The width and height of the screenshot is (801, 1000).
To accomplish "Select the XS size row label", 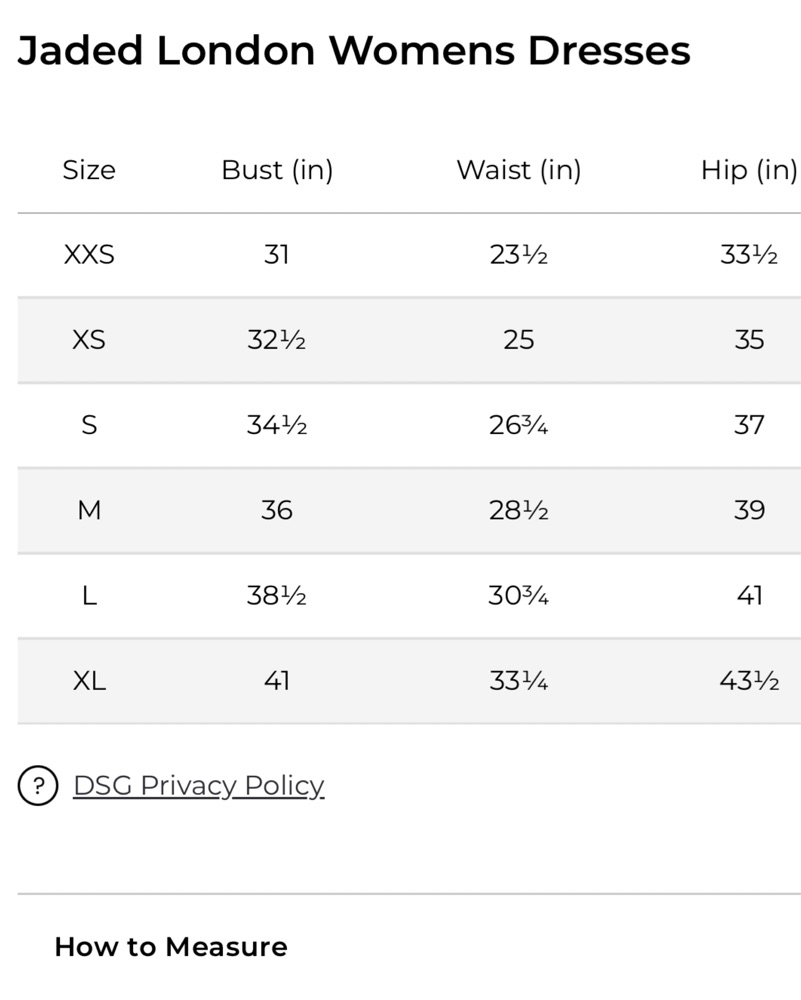I will click(x=89, y=340).
